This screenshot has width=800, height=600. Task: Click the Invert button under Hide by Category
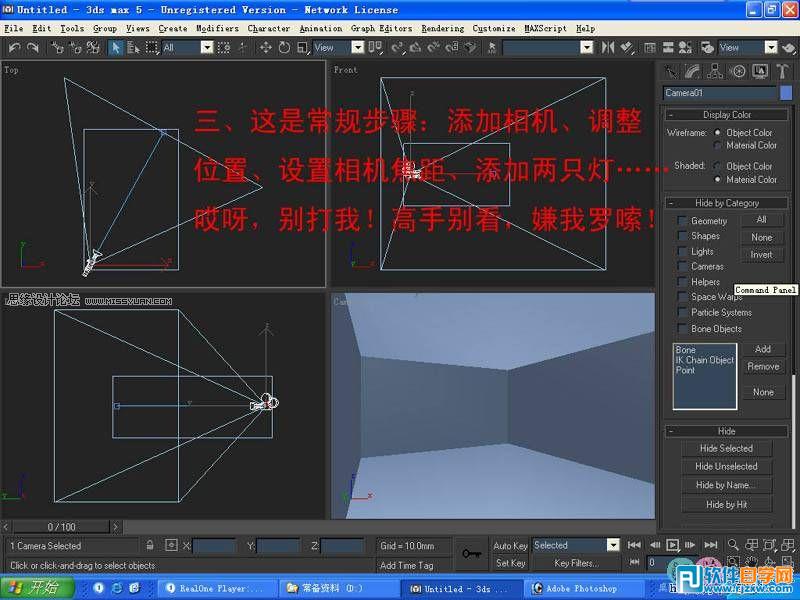pos(760,254)
